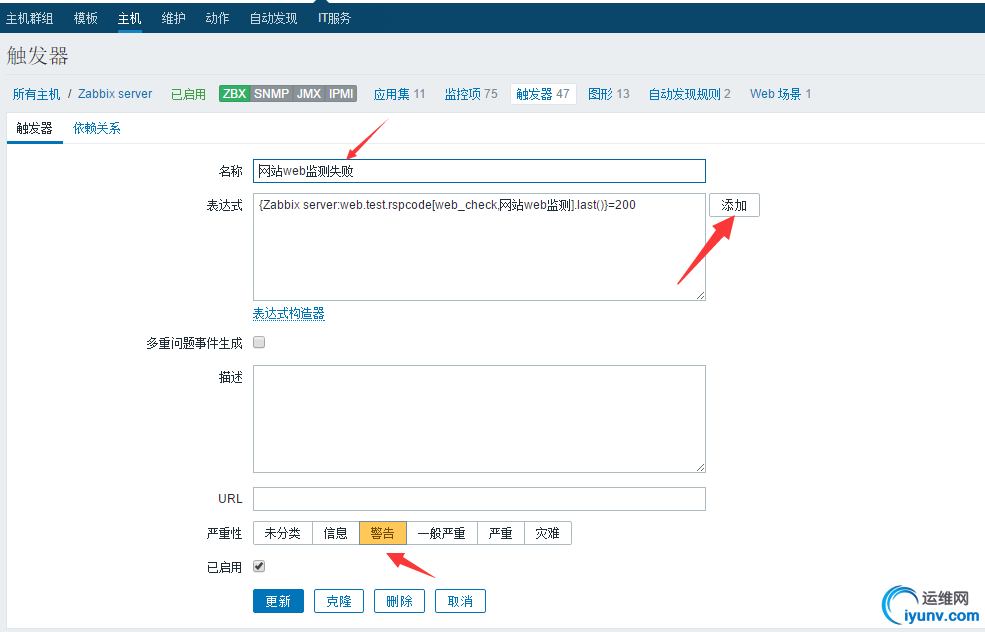
Task: Click the 取消 button
Action: point(460,601)
